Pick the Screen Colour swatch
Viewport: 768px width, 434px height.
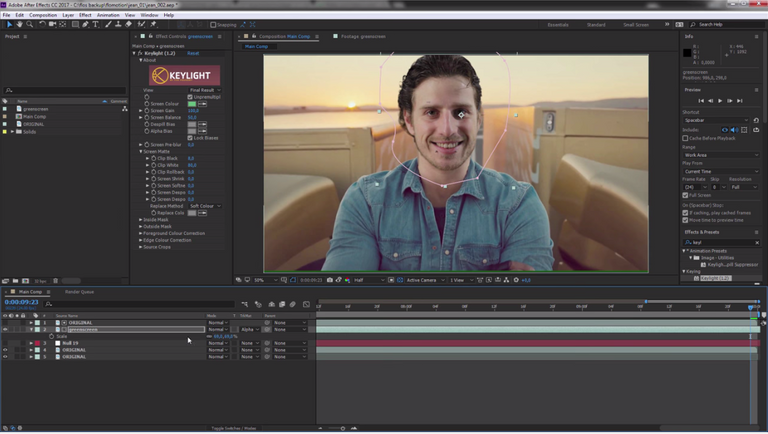(192, 104)
